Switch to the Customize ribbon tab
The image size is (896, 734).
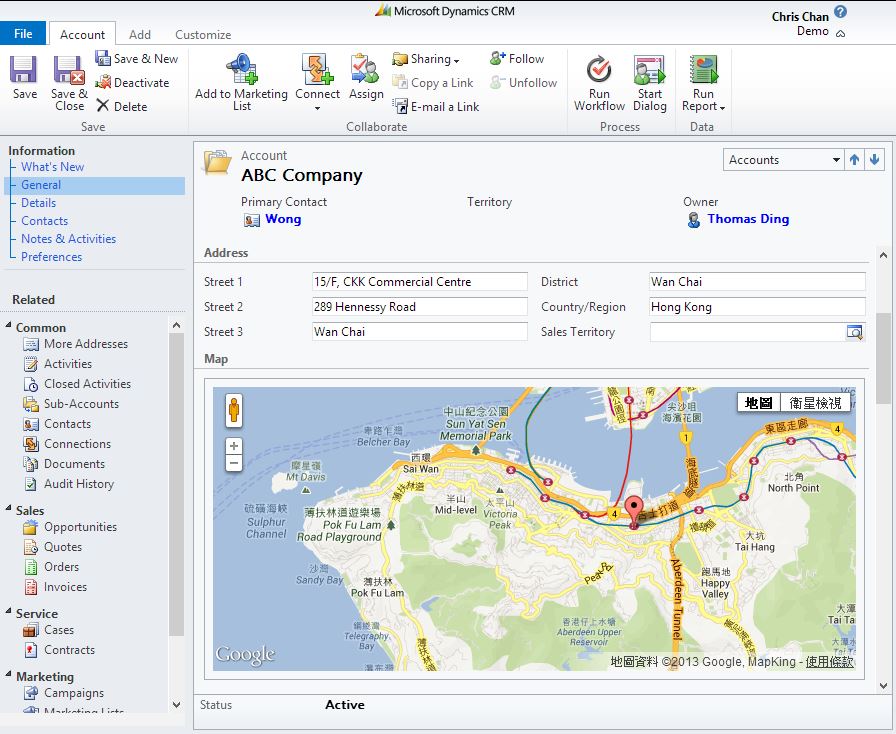pyautogui.click(x=203, y=34)
